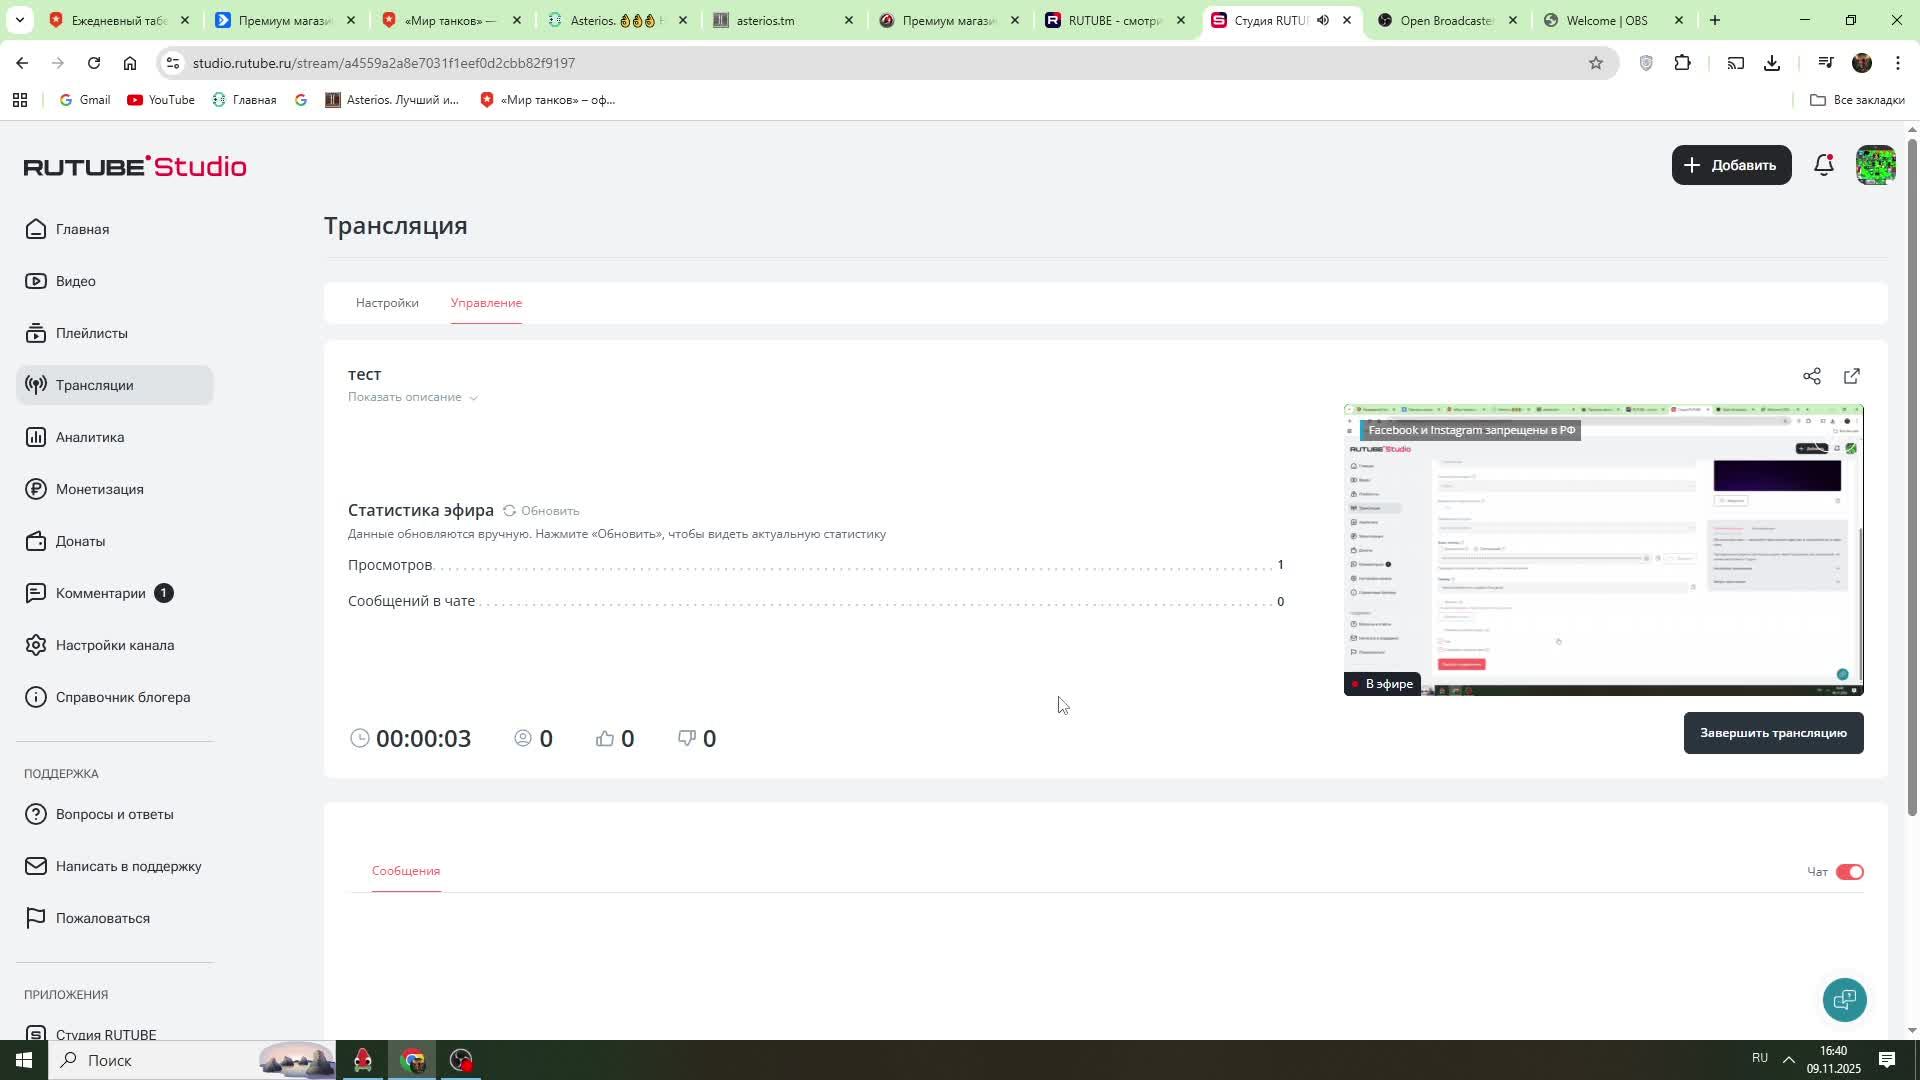The image size is (1920, 1080).
Task: Bookmark this page with star icon
Action: coord(1595,63)
